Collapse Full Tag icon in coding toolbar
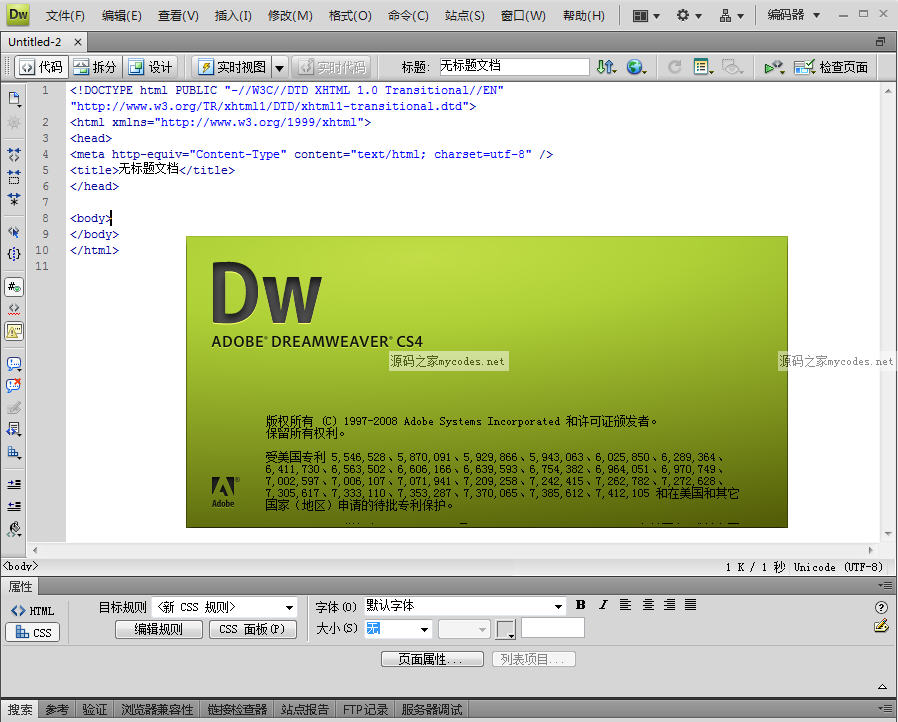Image resolution: width=898 pixels, height=722 pixels. pyautogui.click(x=14, y=155)
